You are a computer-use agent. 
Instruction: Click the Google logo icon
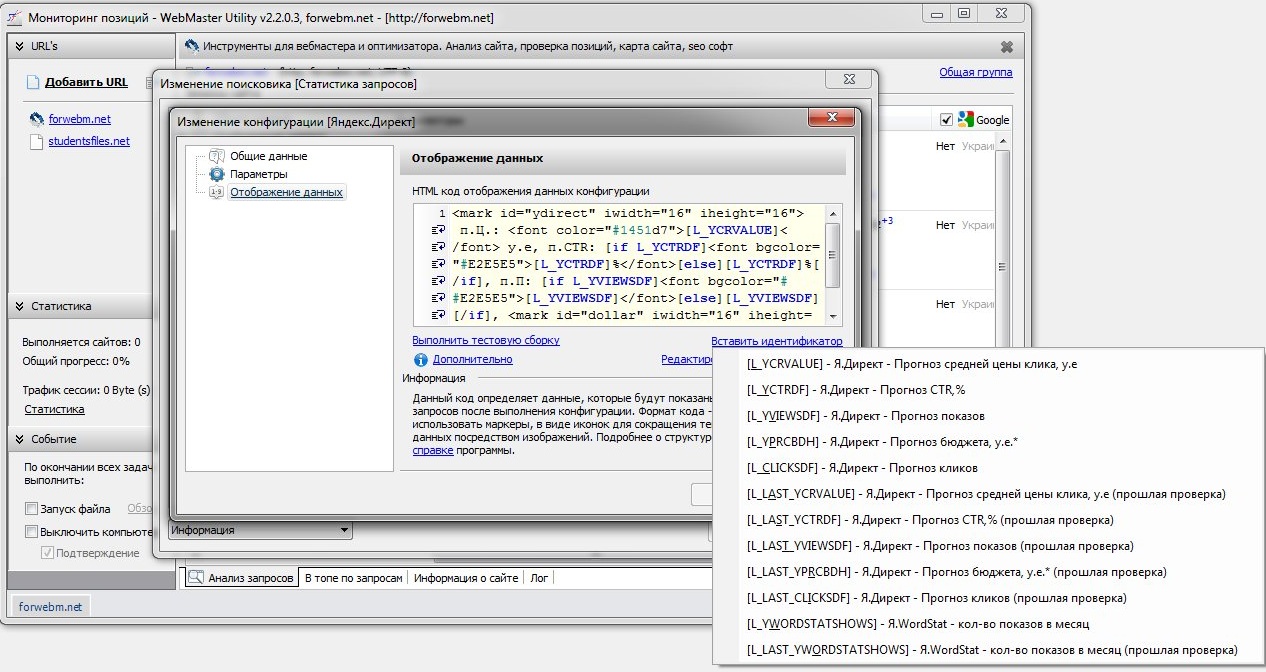point(966,120)
